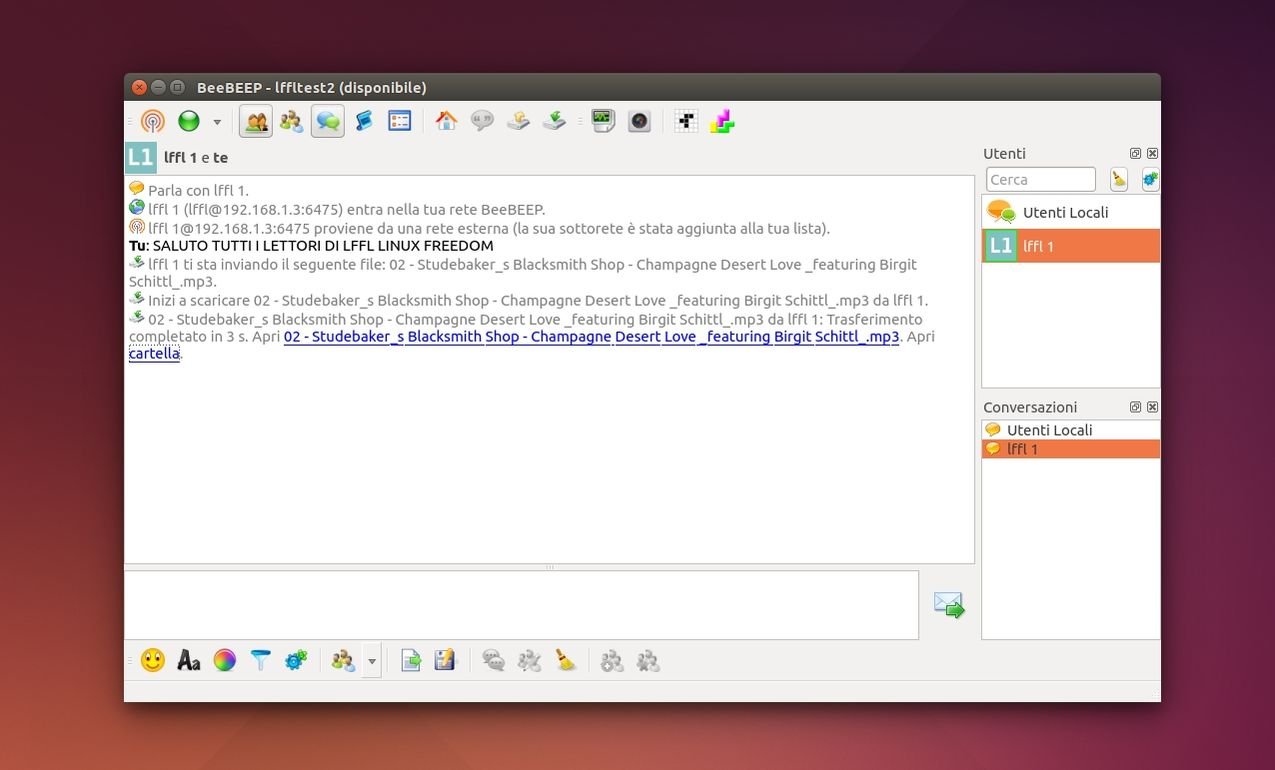Screen dimensions: 1275x770
Task: Click the Cerca search field
Action: coord(1040,180)
